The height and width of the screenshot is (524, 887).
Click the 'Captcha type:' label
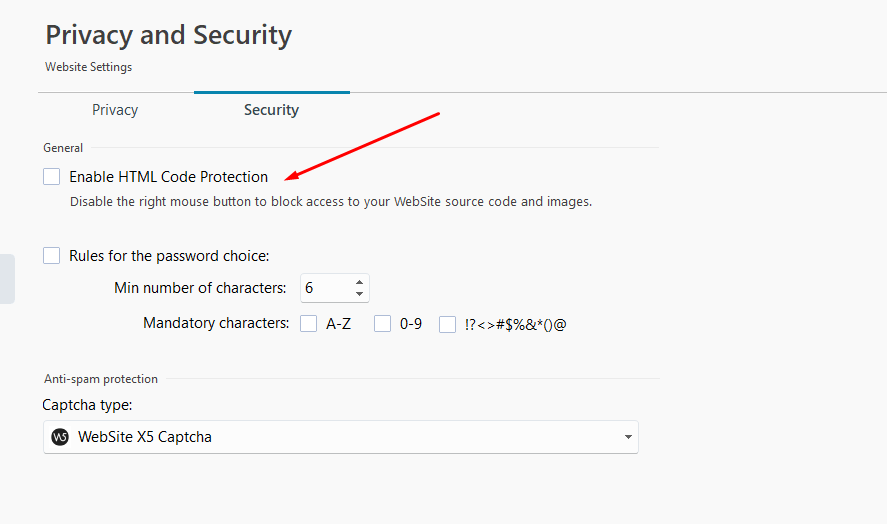coord(87,405)
